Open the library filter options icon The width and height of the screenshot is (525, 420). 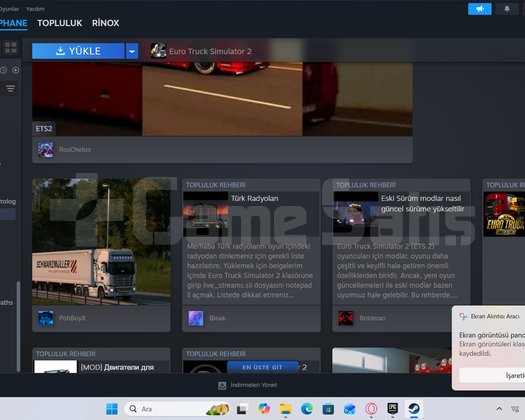click(11, 88)
